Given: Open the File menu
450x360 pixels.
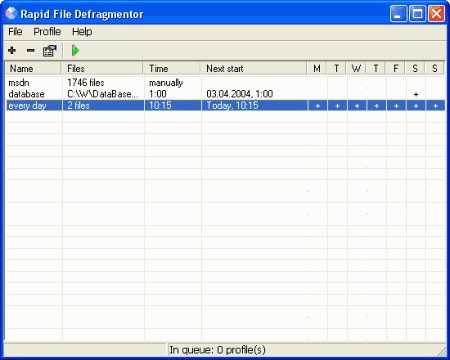Looking at the screenshot, I should click(x=15, y=32).
